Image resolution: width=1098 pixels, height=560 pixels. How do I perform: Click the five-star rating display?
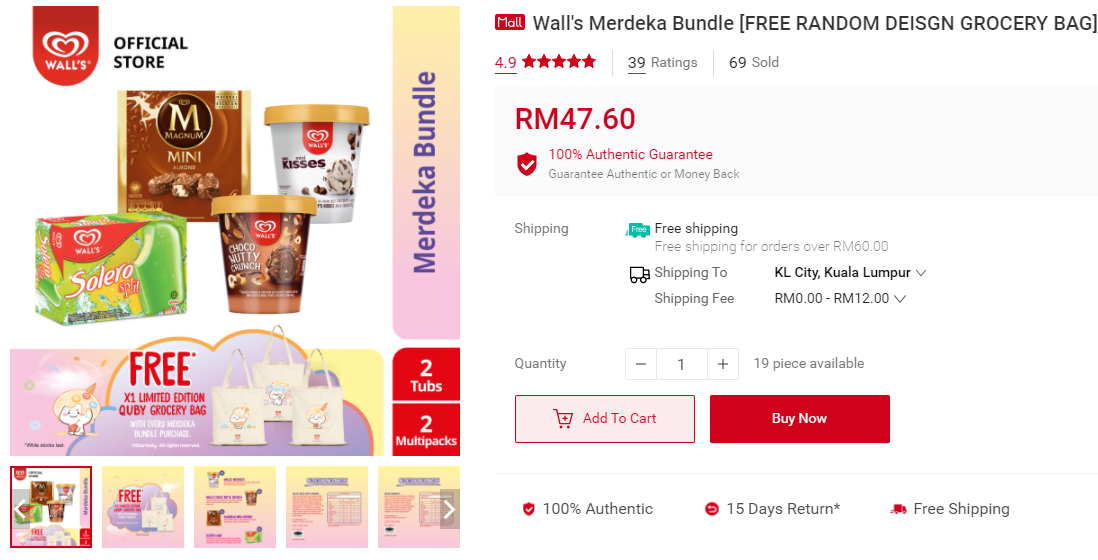[x=559, y=62]
